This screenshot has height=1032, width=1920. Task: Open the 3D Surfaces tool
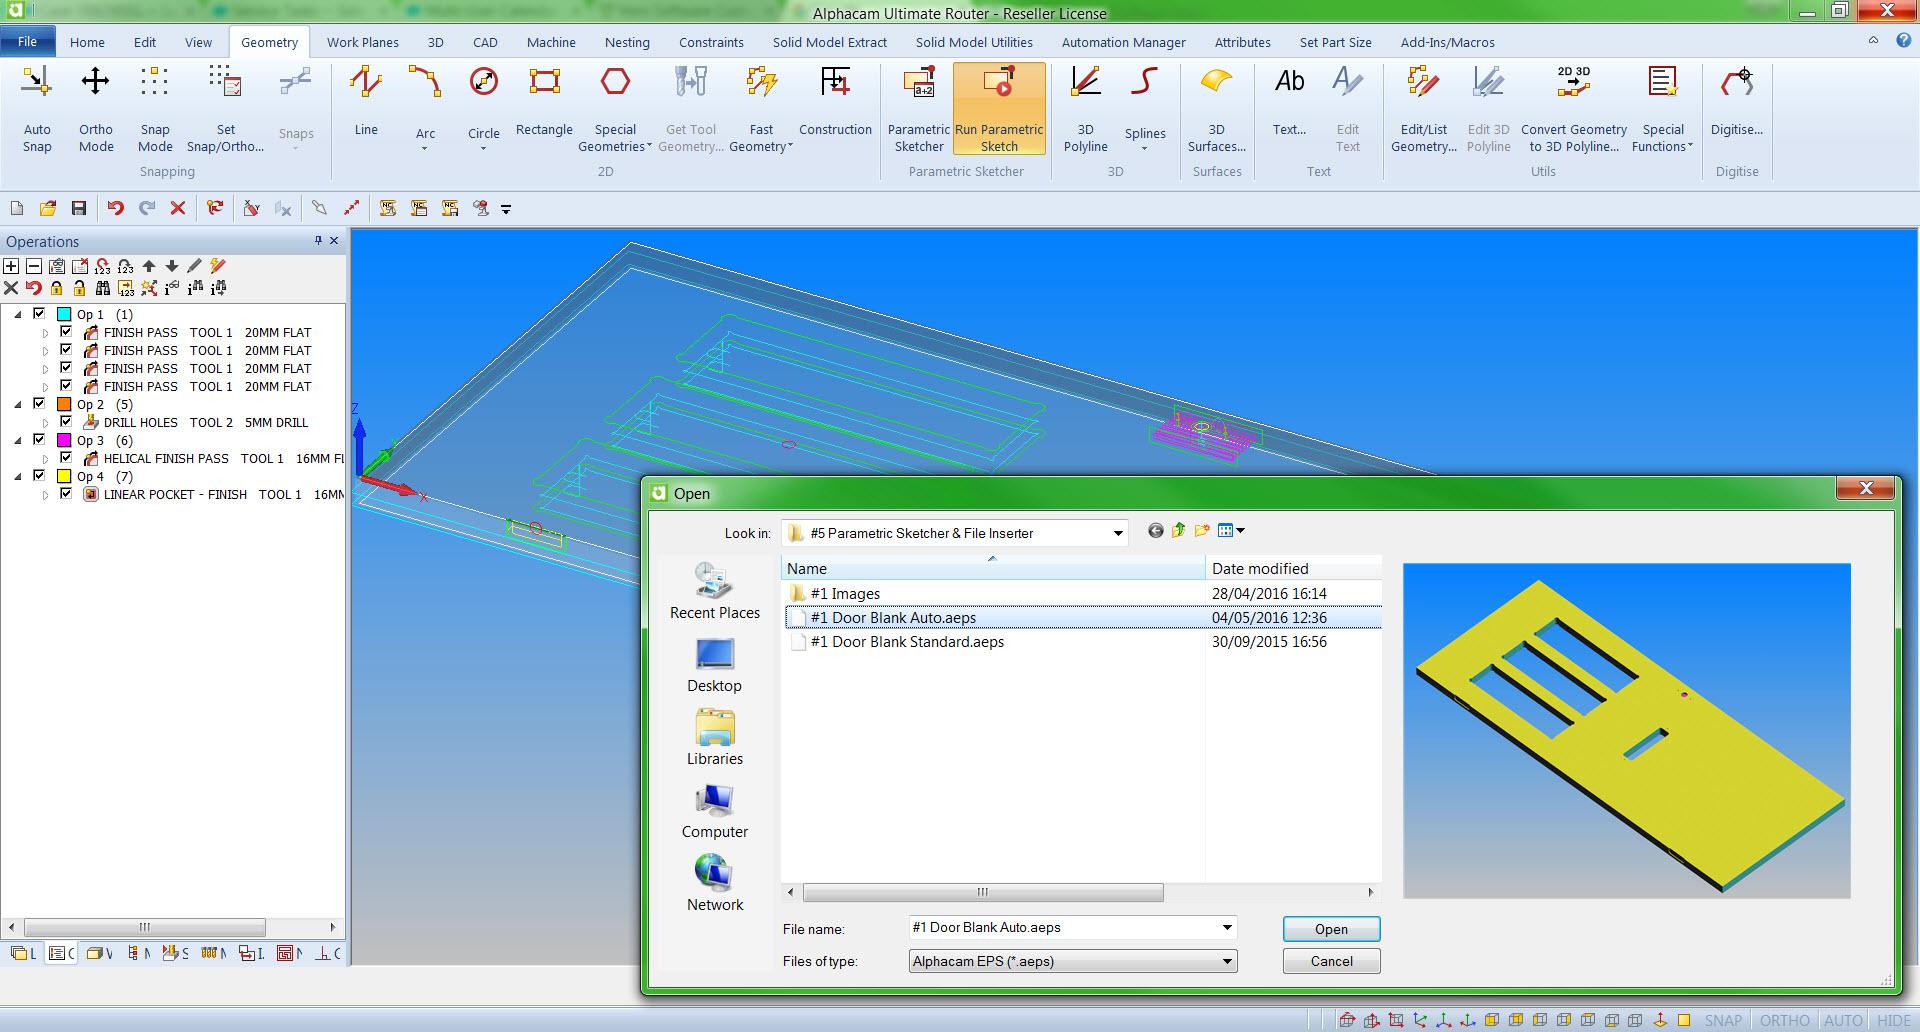(x=1216, y=108)
